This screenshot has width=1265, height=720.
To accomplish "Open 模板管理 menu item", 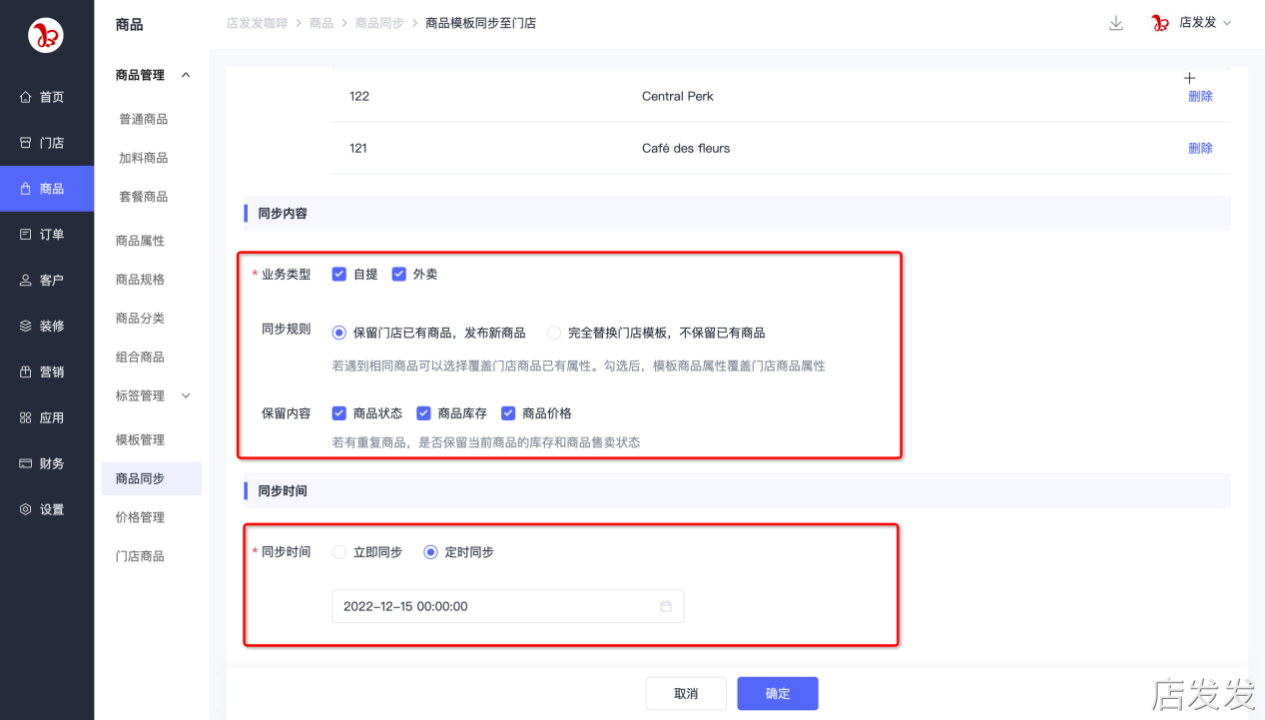I will (x=140, y=440).
